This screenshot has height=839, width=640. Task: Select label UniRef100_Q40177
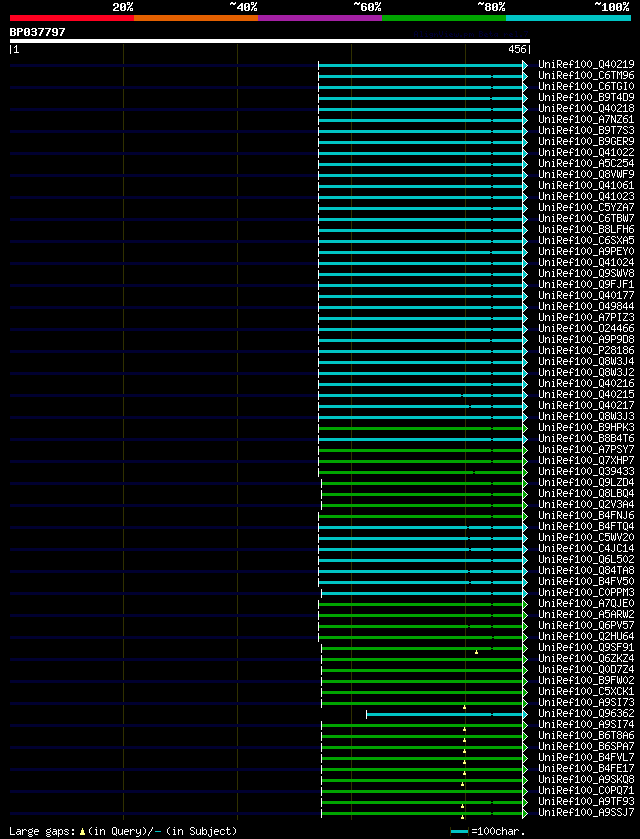[x=586, y=296]
